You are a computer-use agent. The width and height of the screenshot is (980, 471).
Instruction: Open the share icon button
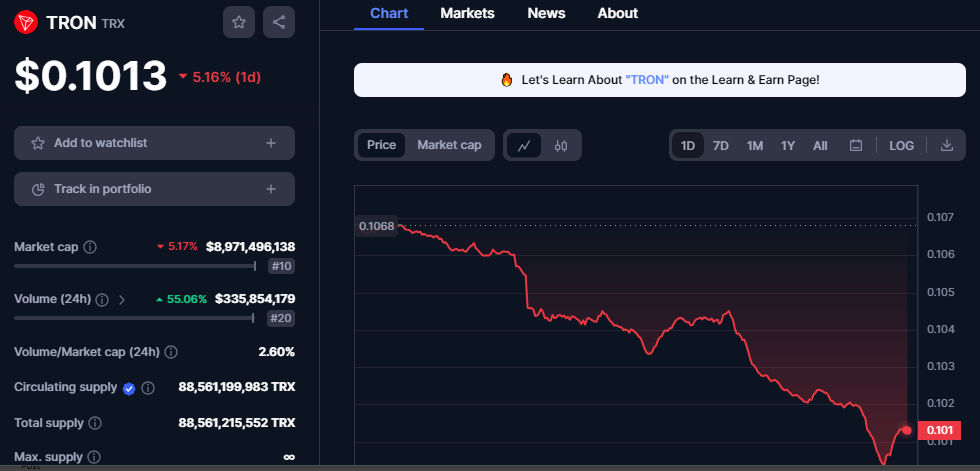coord(279,22)
